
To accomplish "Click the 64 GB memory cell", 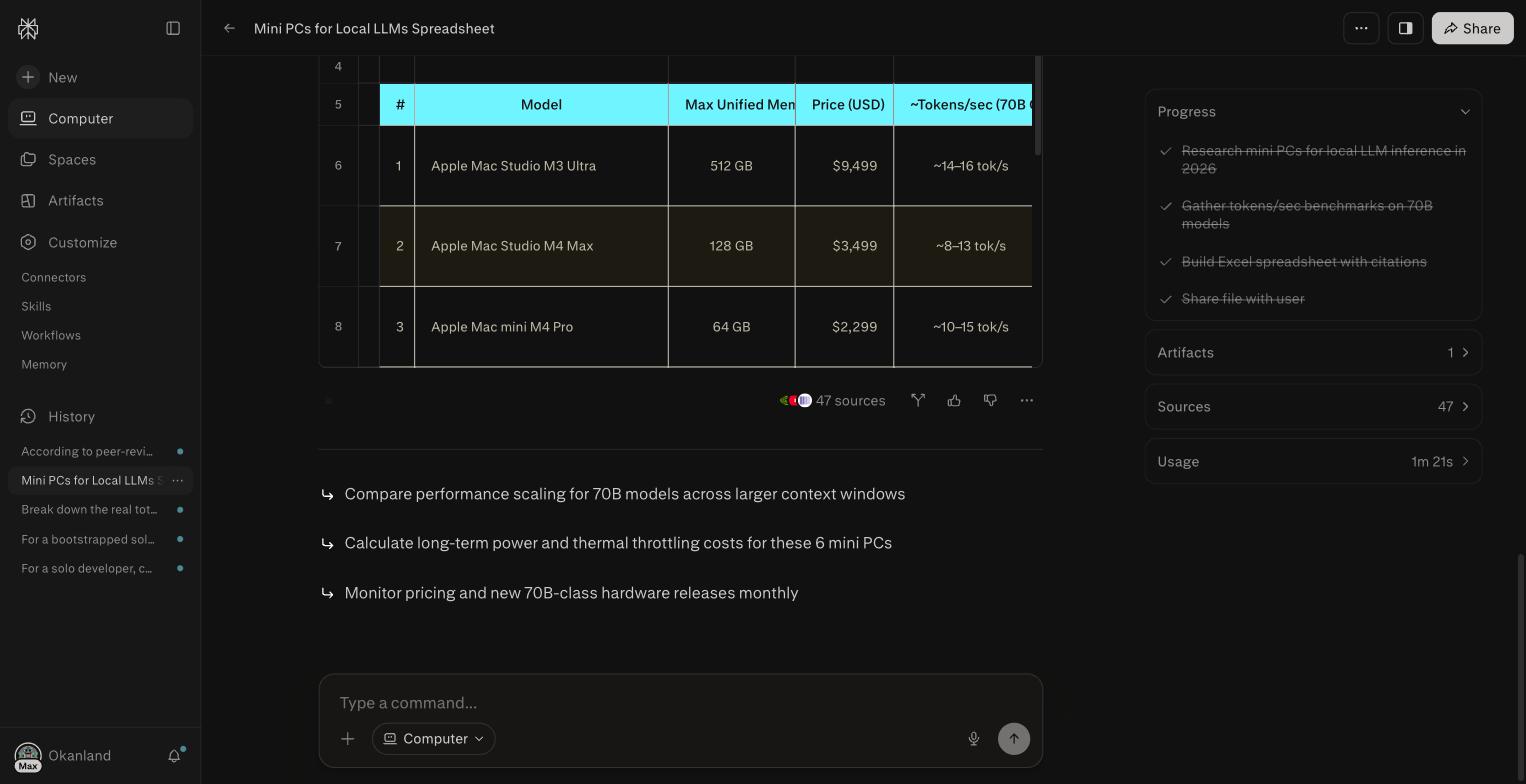I will [731, 327].
